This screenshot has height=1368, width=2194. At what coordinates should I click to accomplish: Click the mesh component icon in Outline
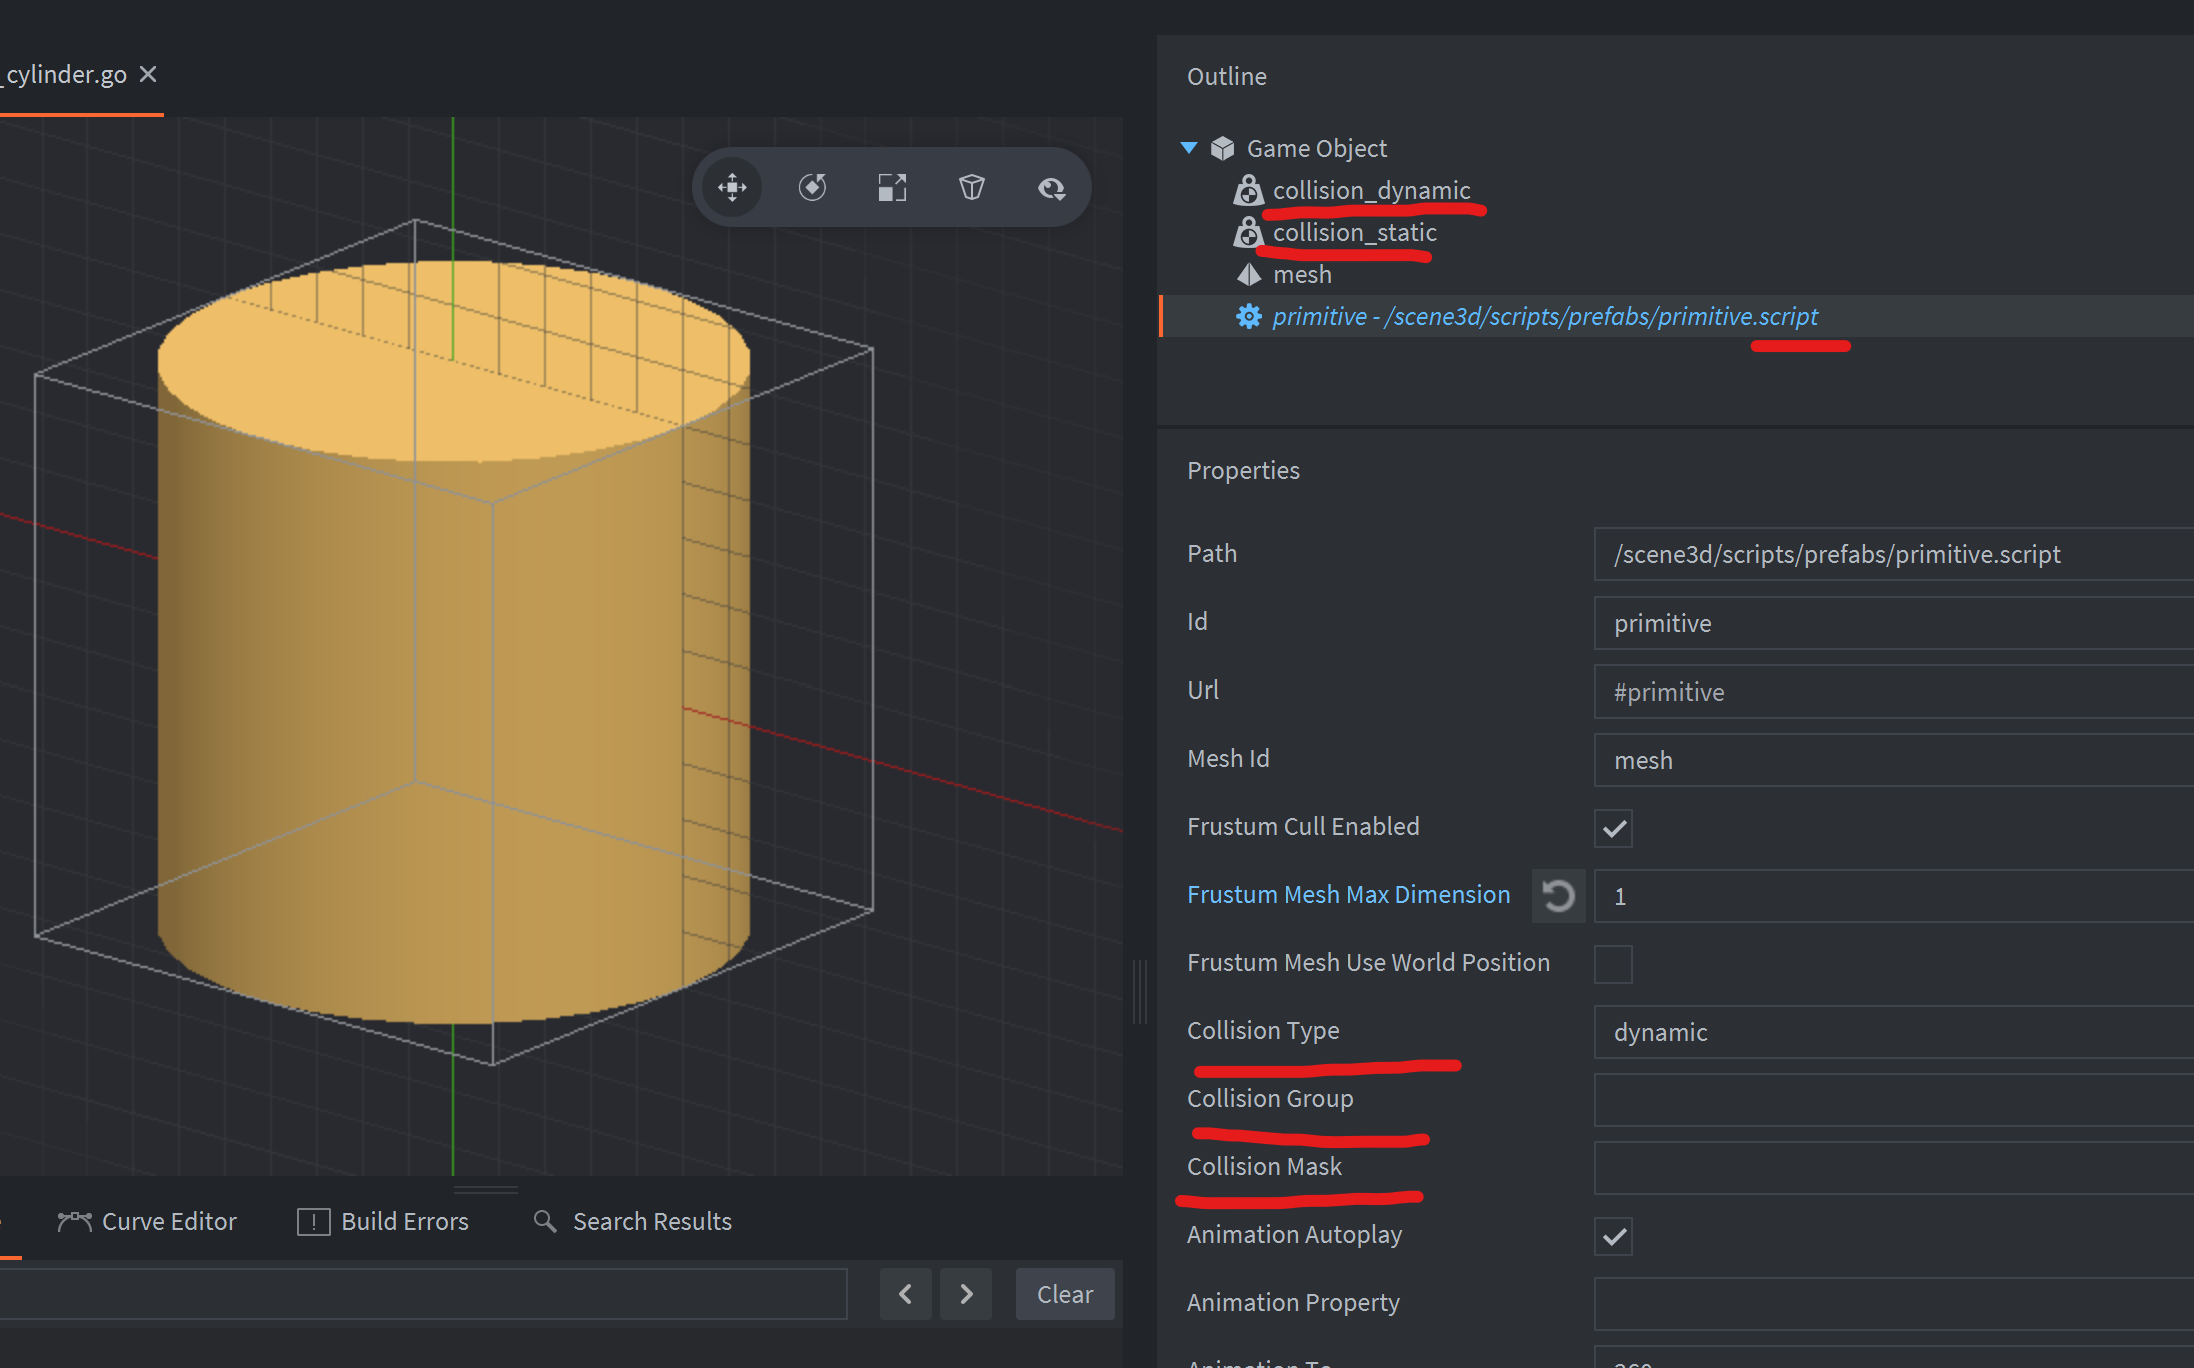[x=1248, y=274]
